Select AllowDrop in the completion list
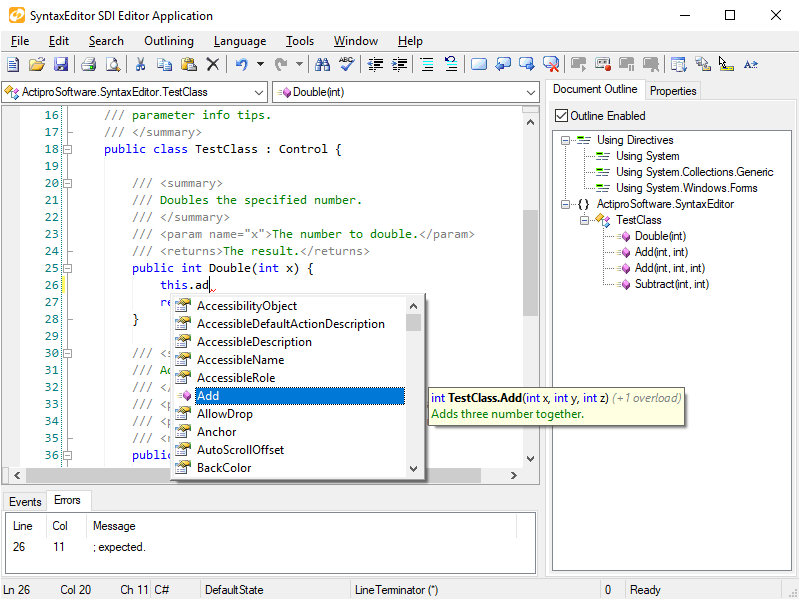 [225, 414]
